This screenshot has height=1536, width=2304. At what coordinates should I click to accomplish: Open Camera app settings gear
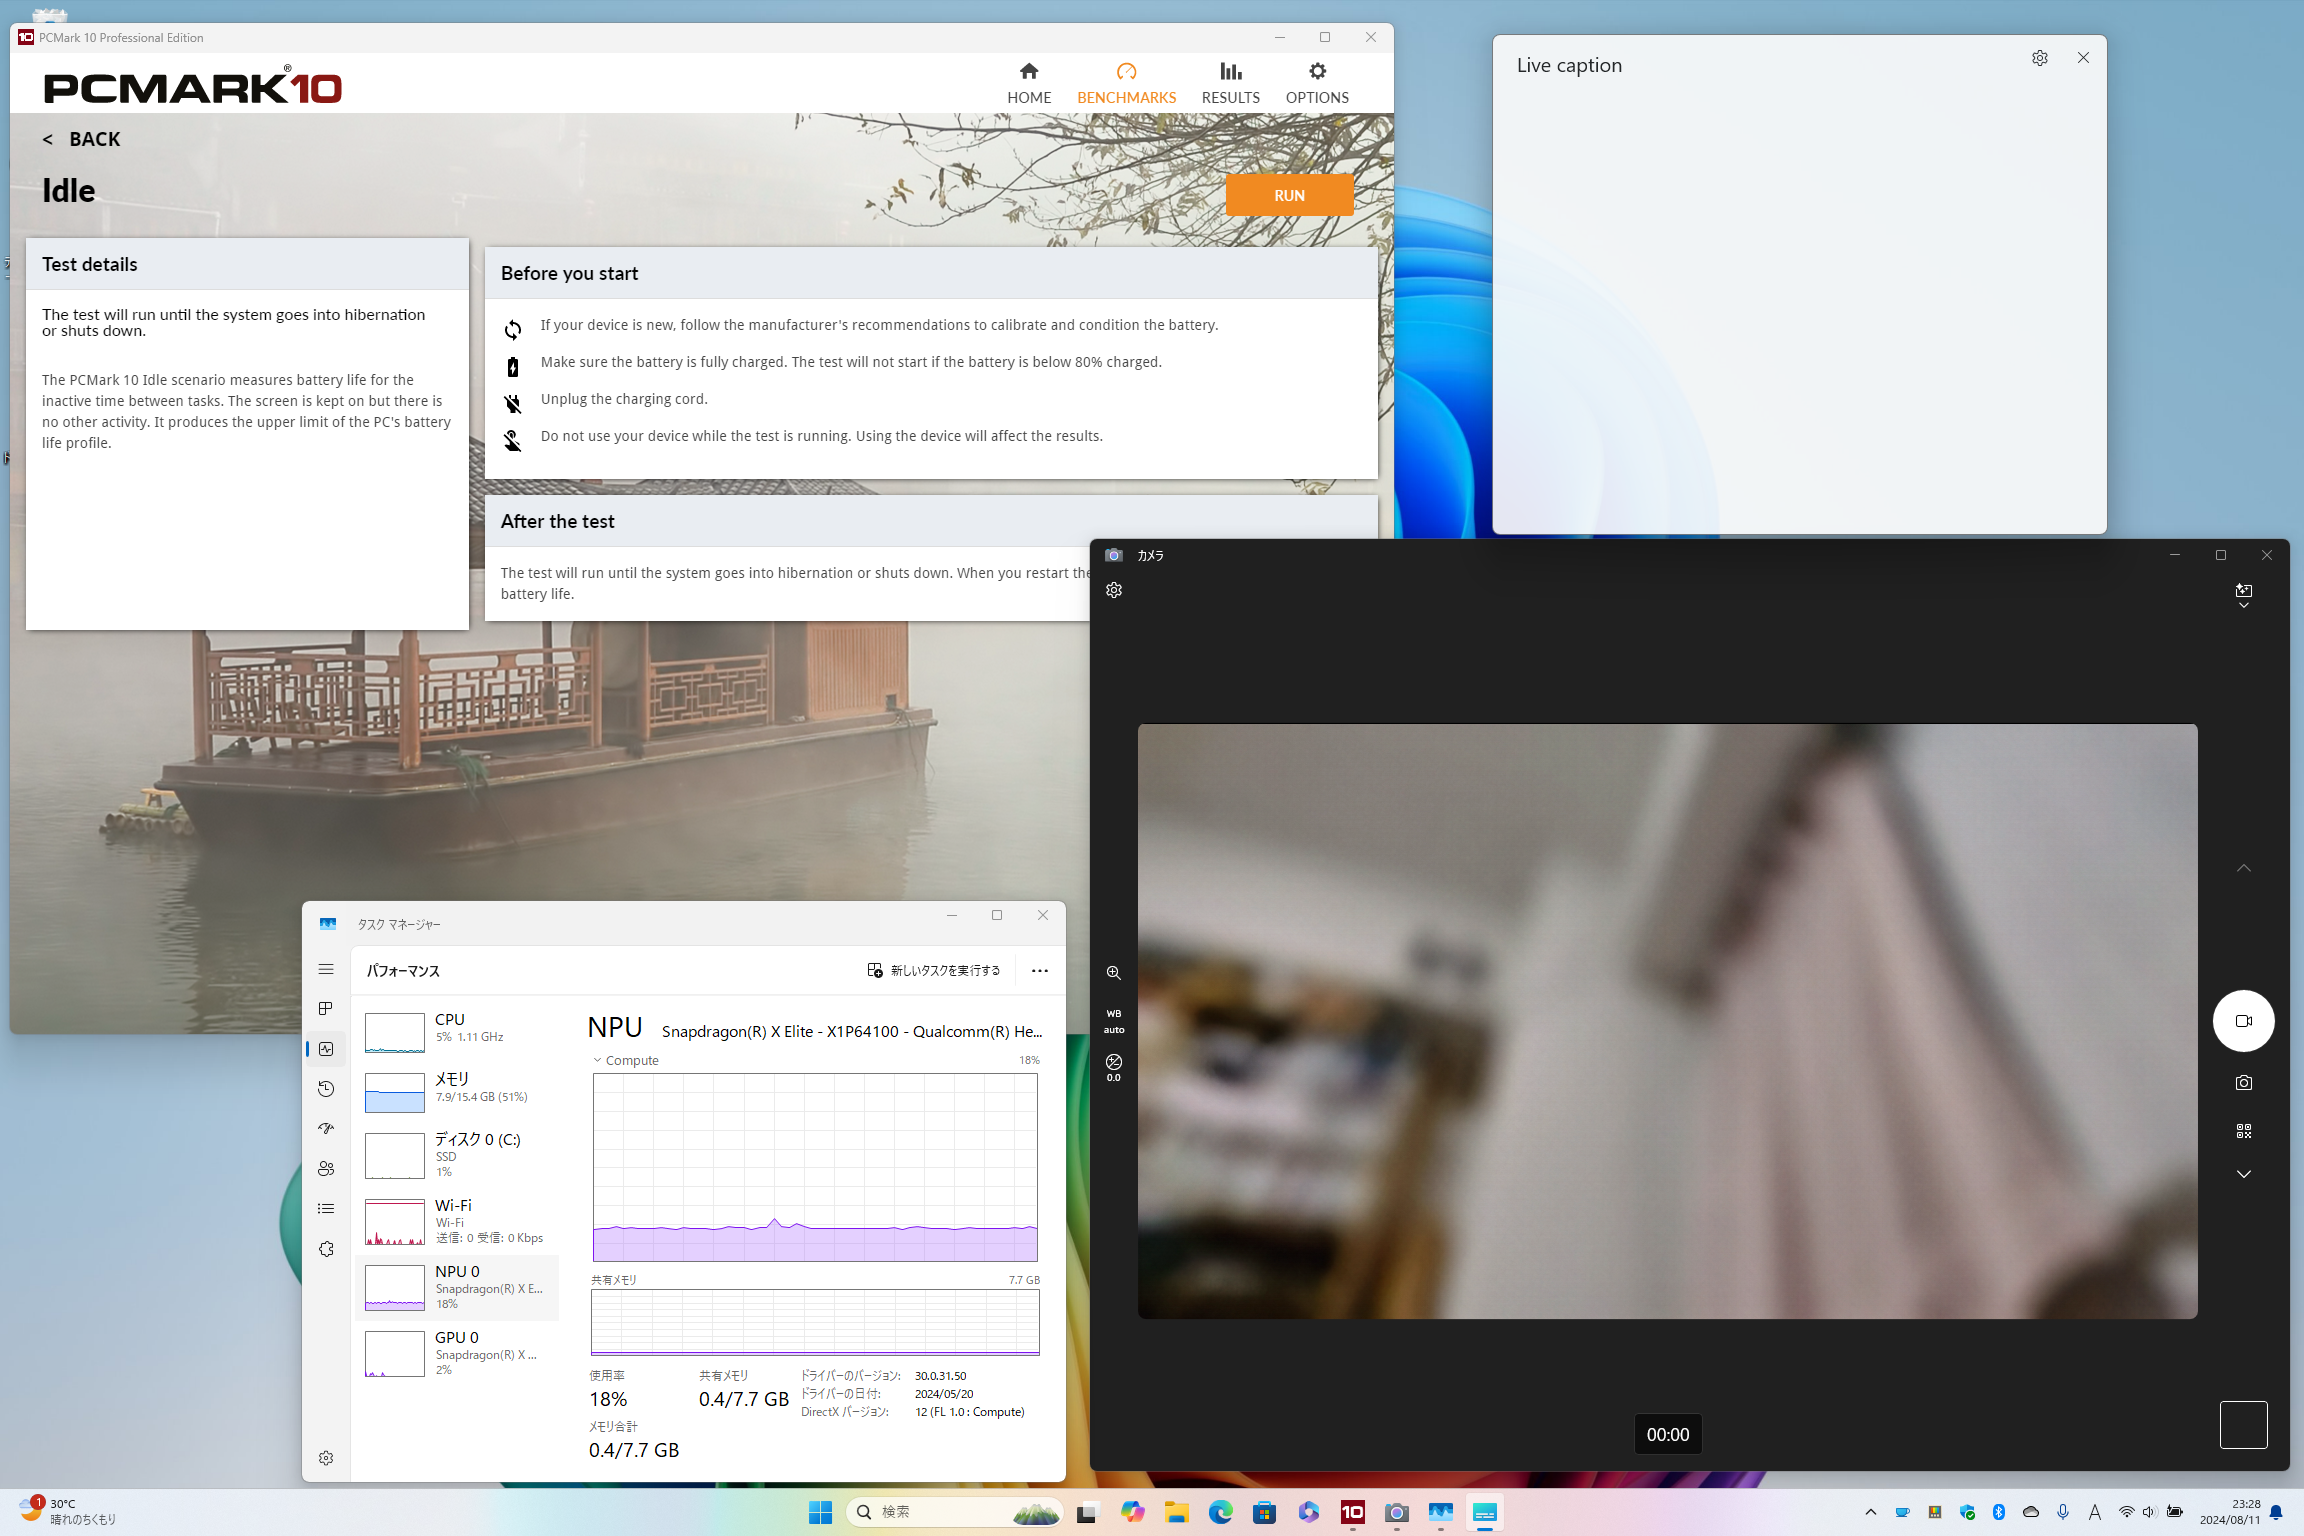(x=1114, y=590)
